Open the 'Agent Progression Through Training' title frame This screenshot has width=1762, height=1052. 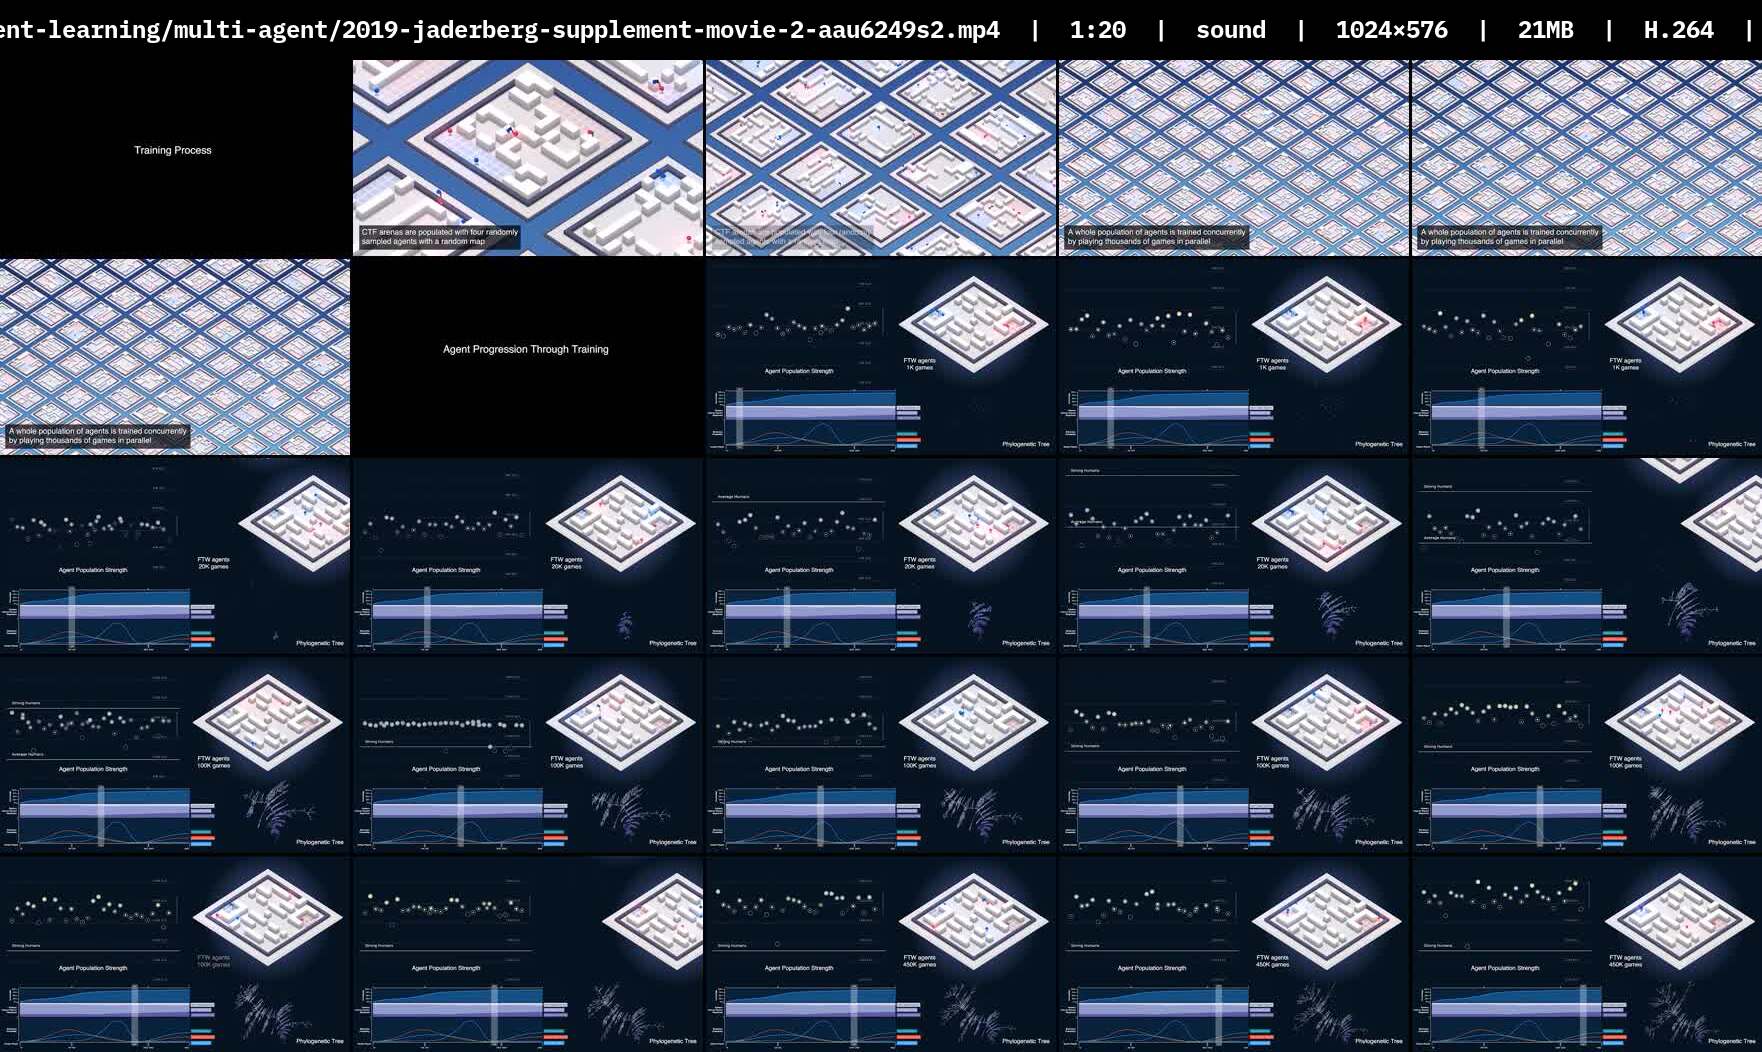(527, 357)
